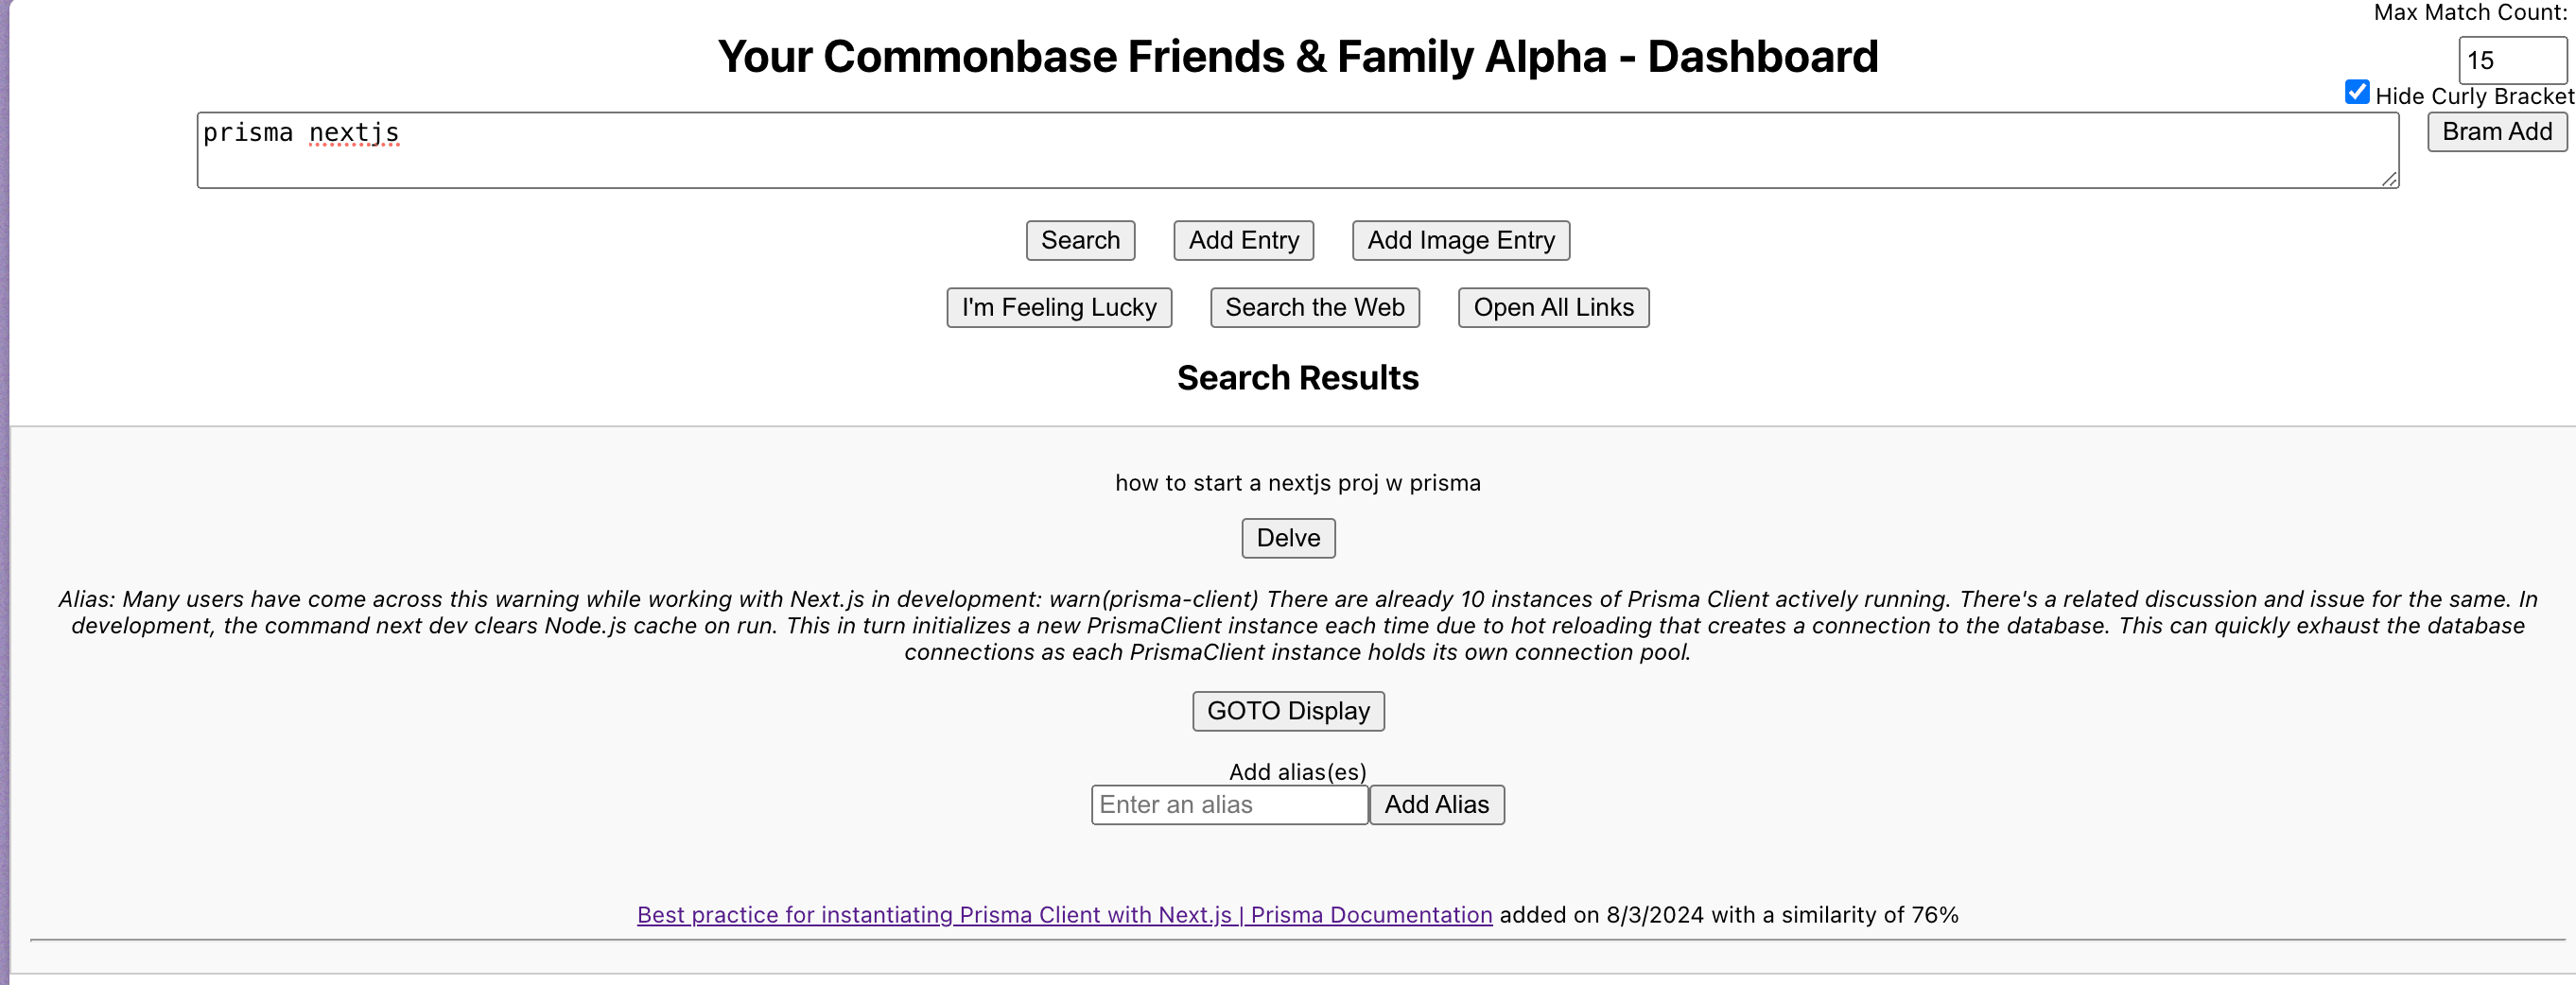Click the result title about nextjs proj

1297,483
